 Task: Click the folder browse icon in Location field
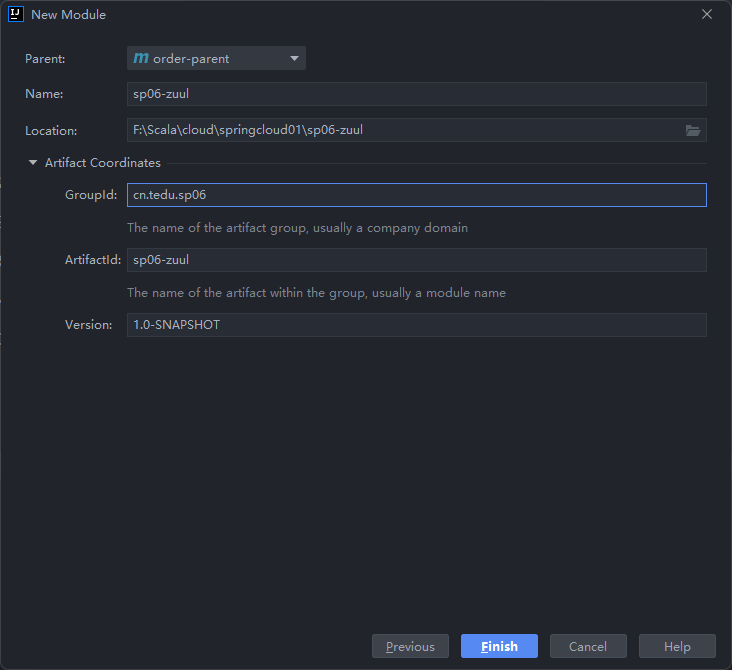pos(693,130)
